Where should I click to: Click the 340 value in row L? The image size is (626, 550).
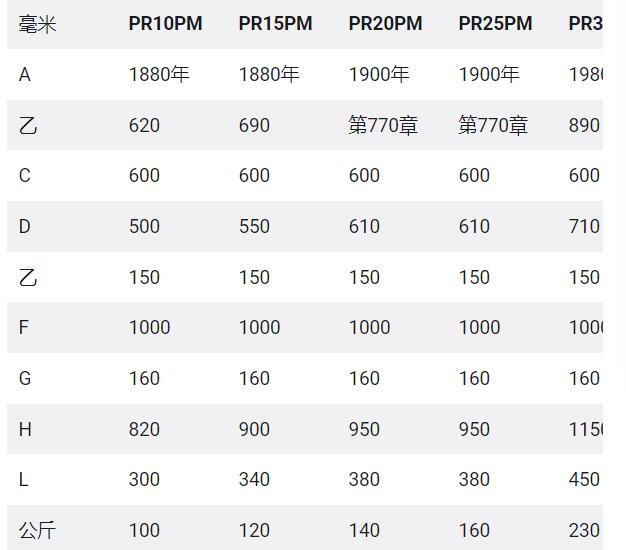[254, 479]
